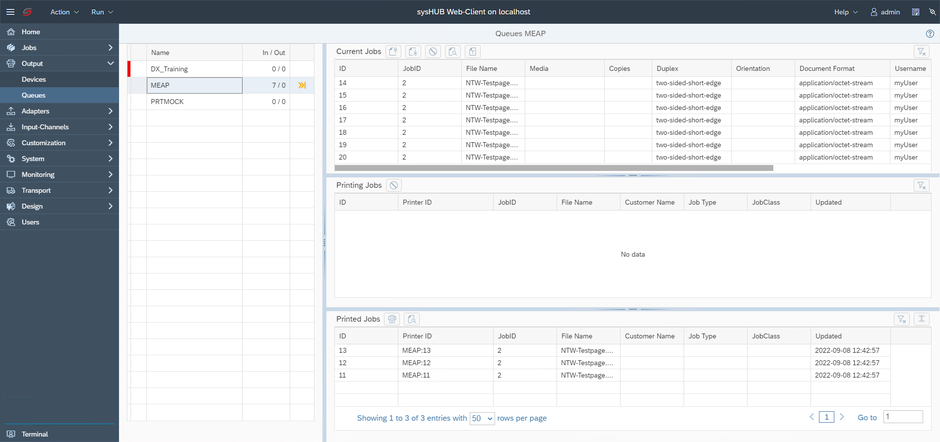Select page 1 in Printed Jobs pagination

827,417
